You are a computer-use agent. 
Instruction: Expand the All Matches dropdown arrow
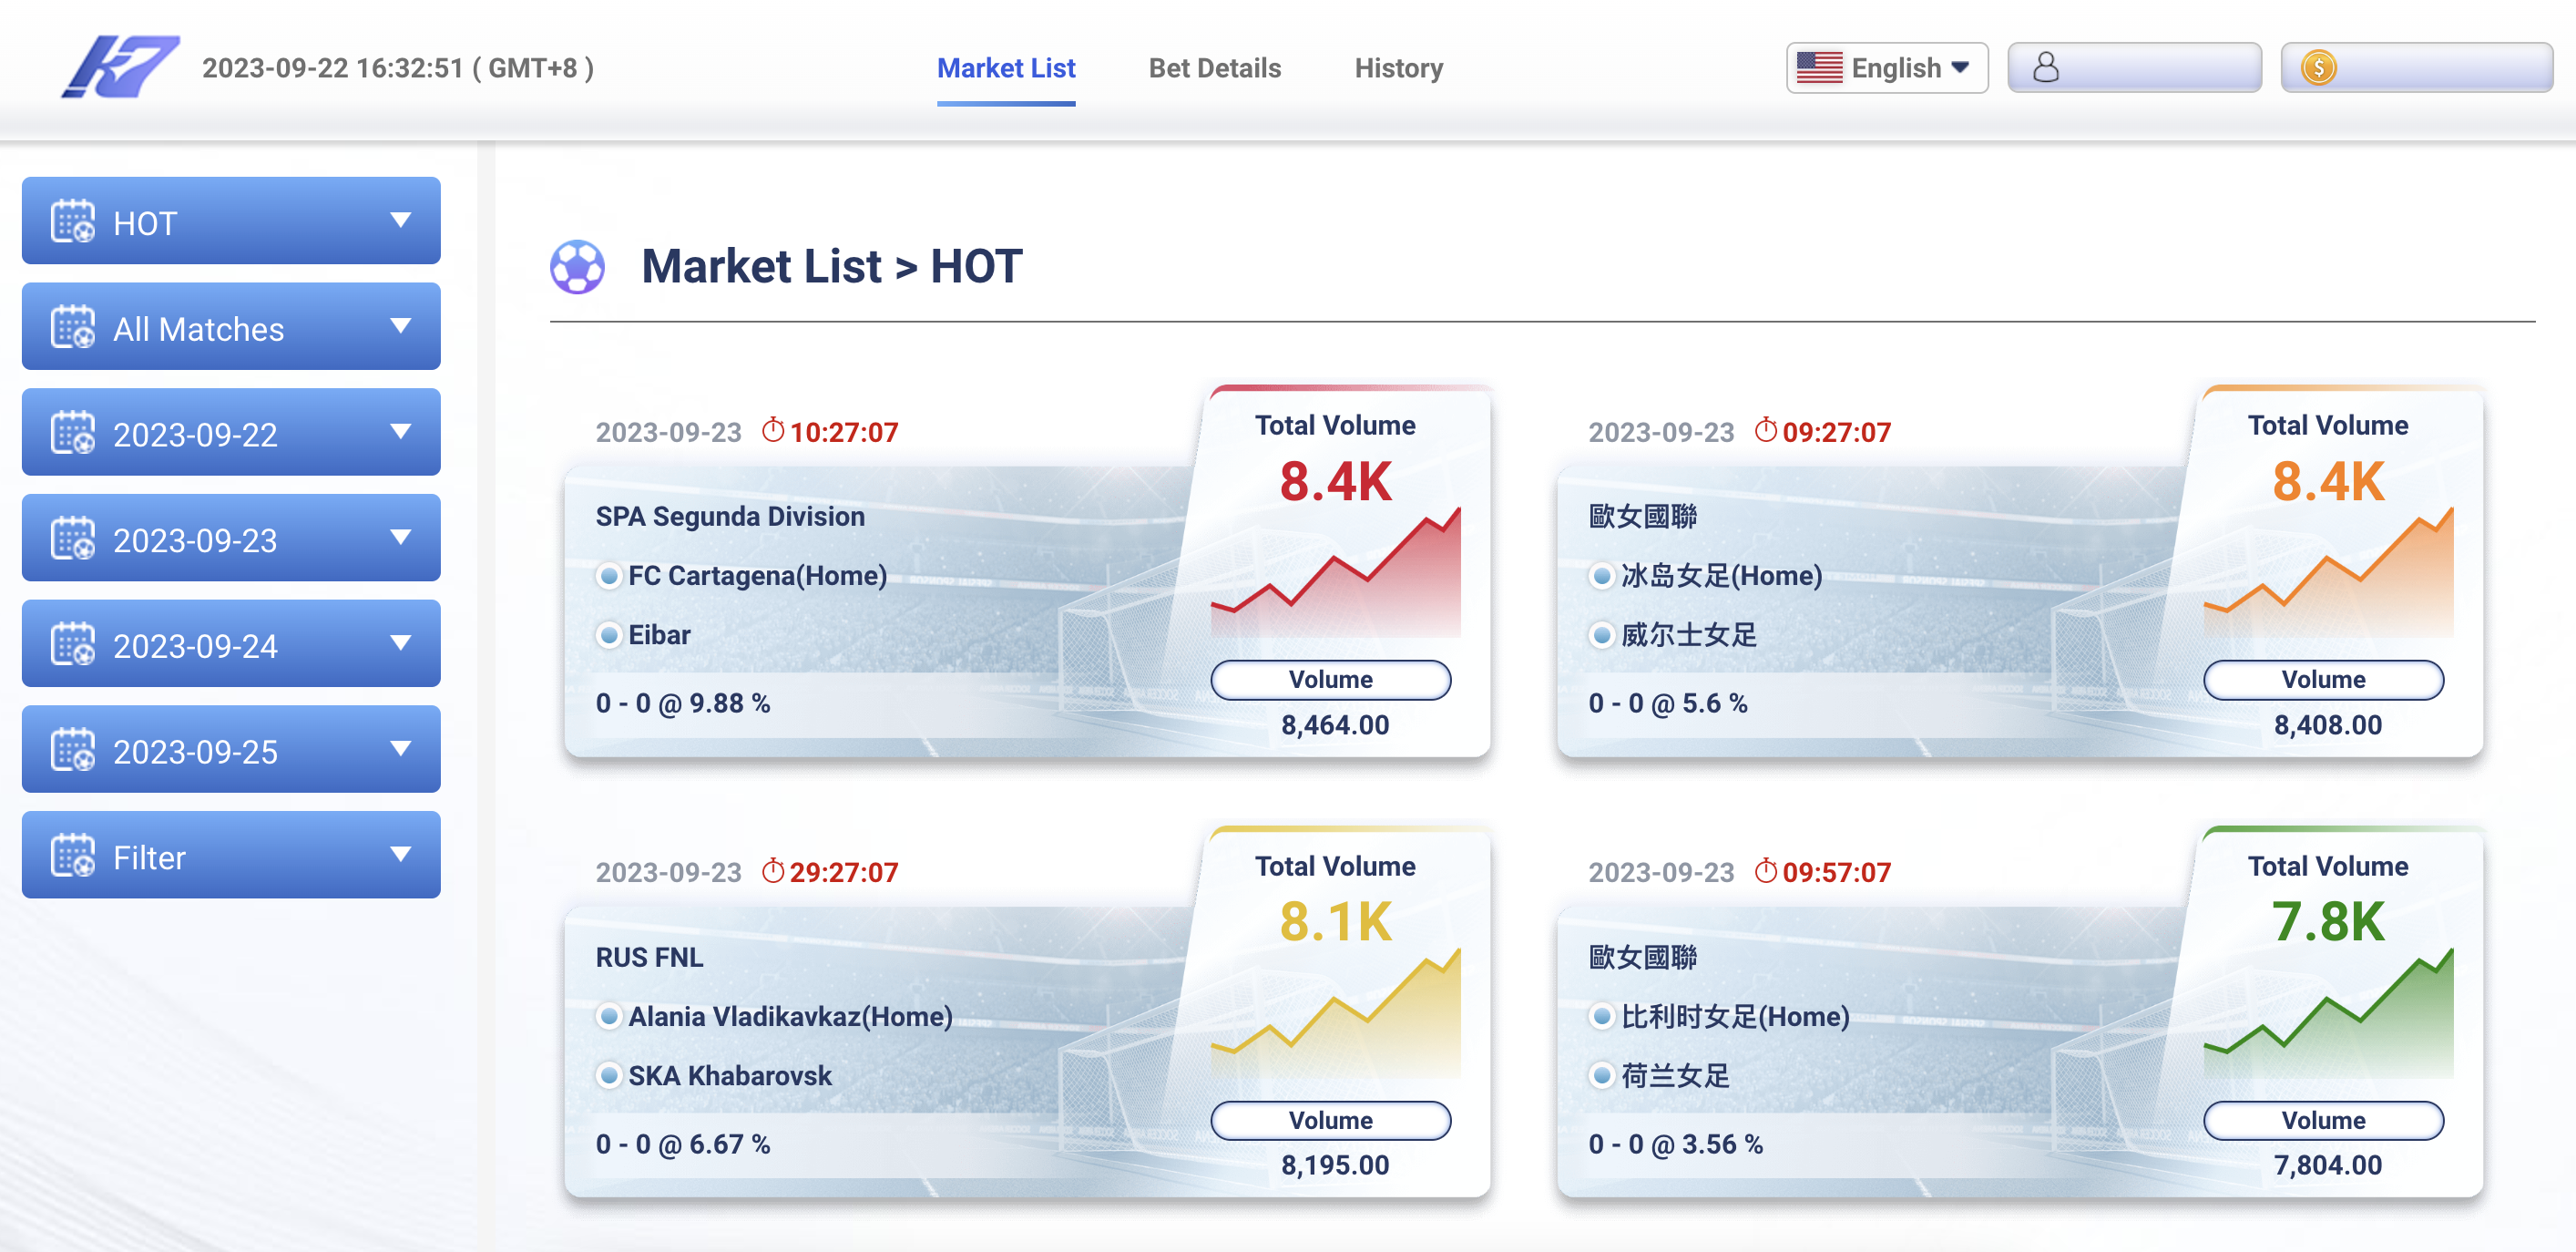(x=401, y=326)
